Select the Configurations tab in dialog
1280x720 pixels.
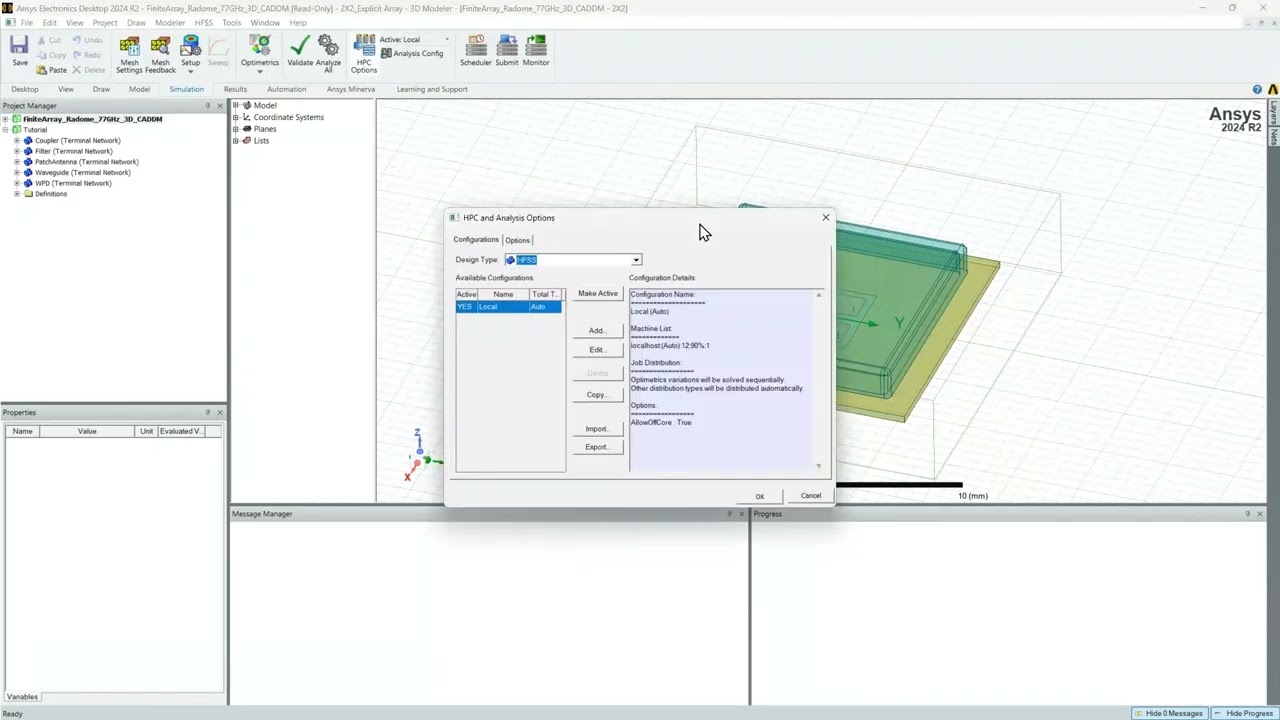click(x=476, y=240)
